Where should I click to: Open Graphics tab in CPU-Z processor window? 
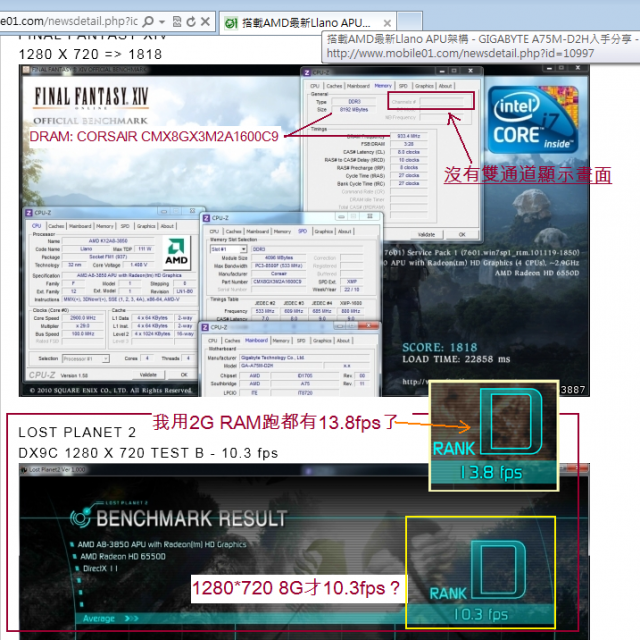[x=146, y=226]
